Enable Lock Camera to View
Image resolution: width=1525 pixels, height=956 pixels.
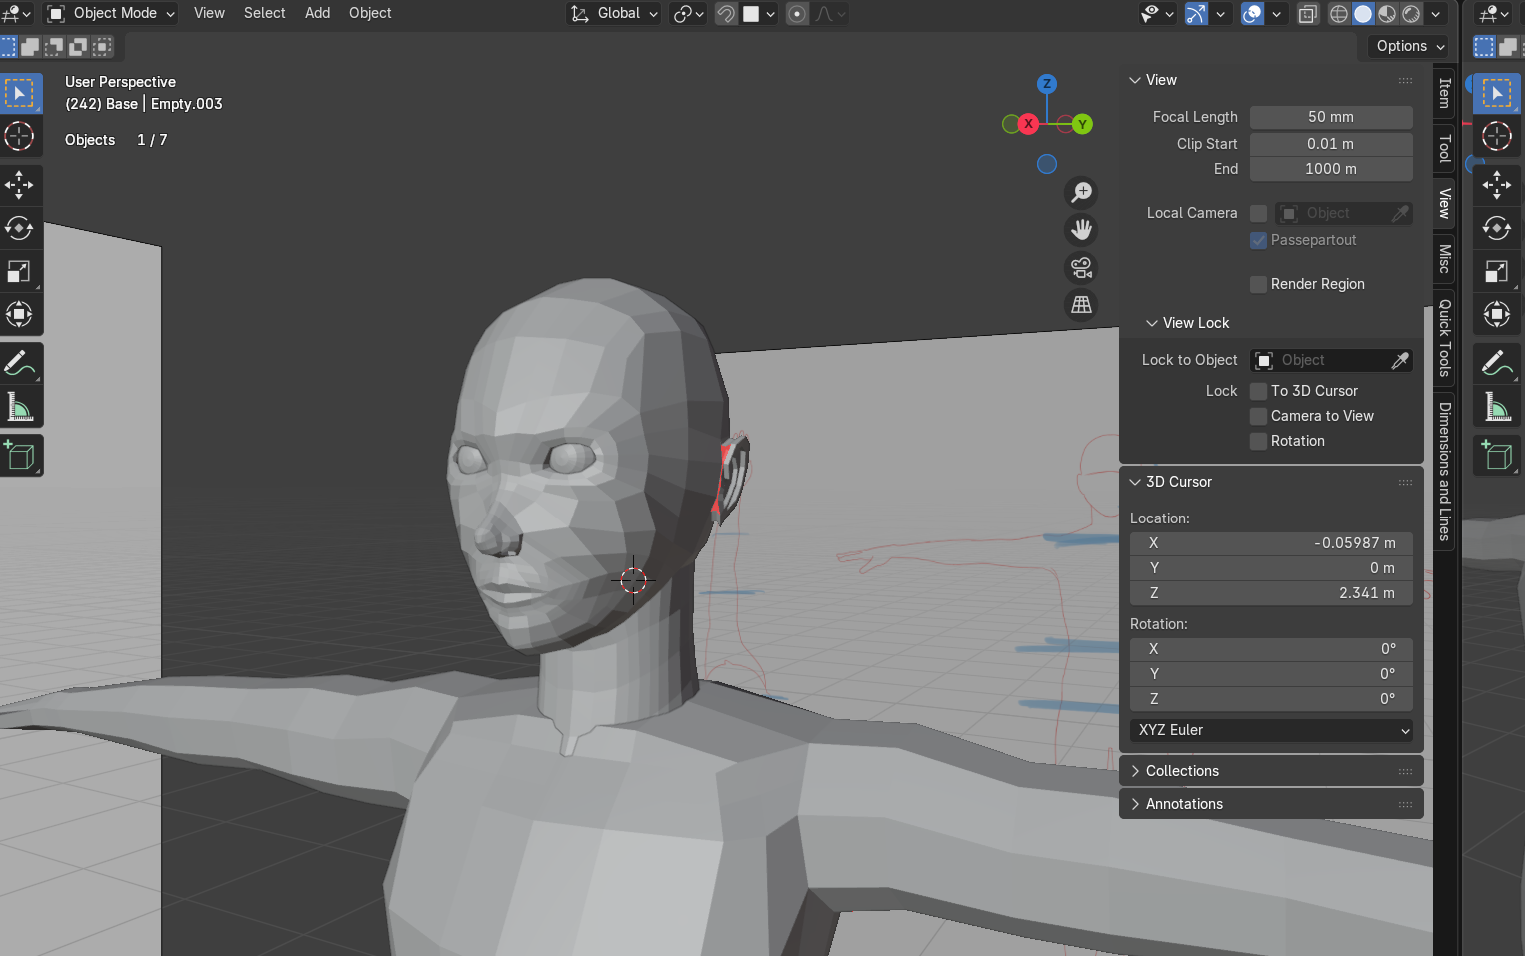1258,416
